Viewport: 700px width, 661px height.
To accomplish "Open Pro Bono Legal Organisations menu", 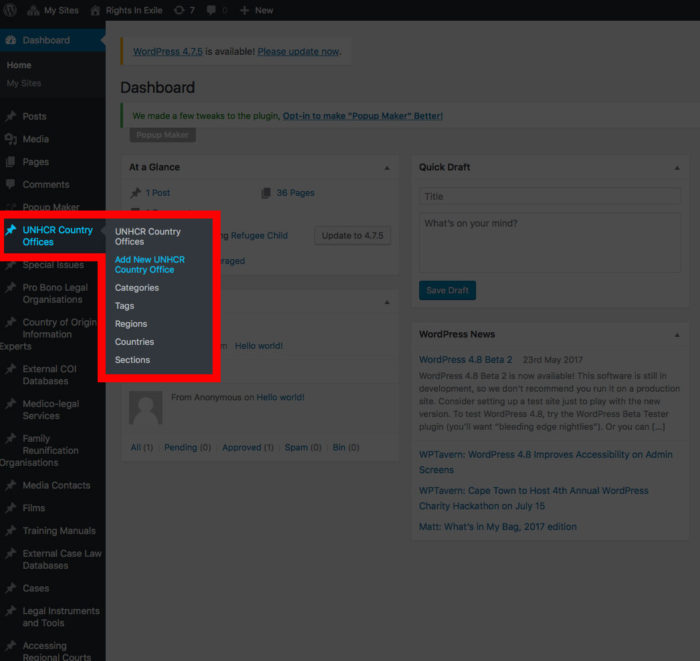I will [53, 294].
